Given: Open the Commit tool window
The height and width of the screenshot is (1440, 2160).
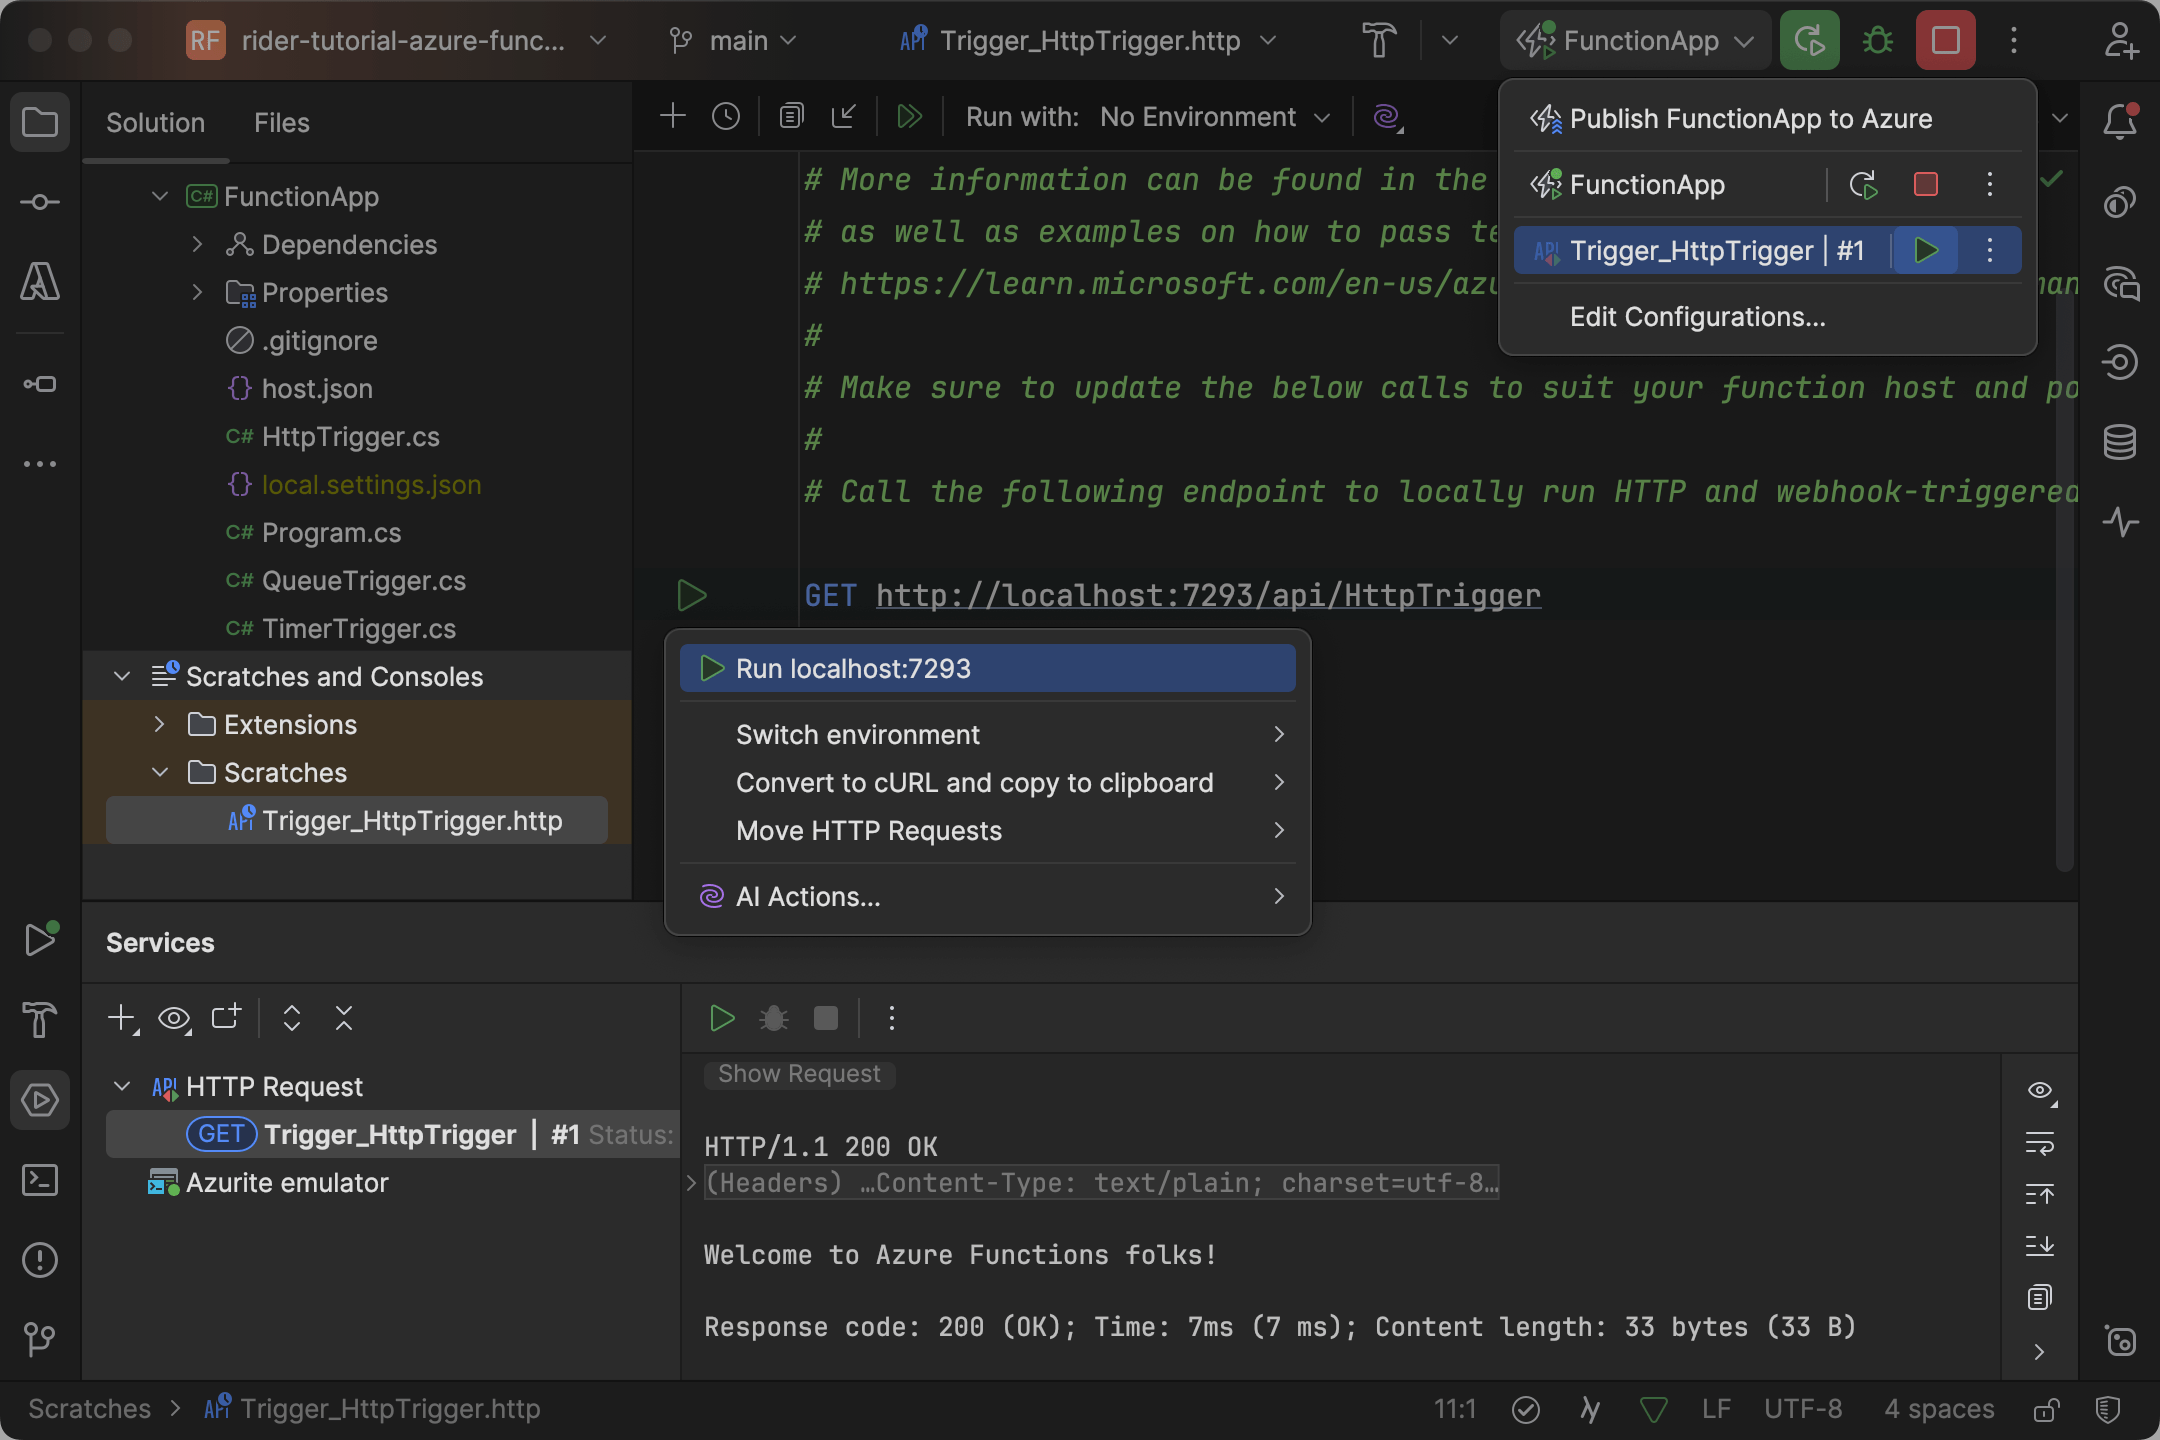Looking at the screenshot, I should tap(40, 201).
